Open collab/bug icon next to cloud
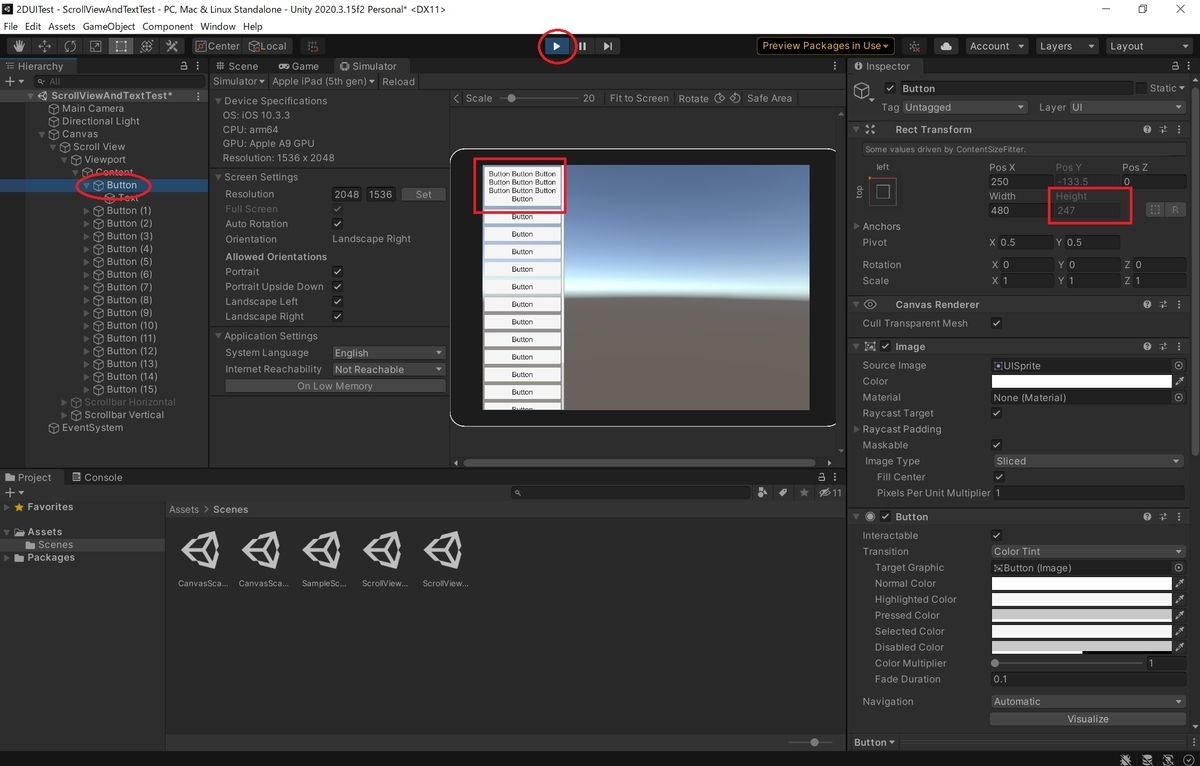The width and height of the screenshot is (1200, 766). pos(914,46)
